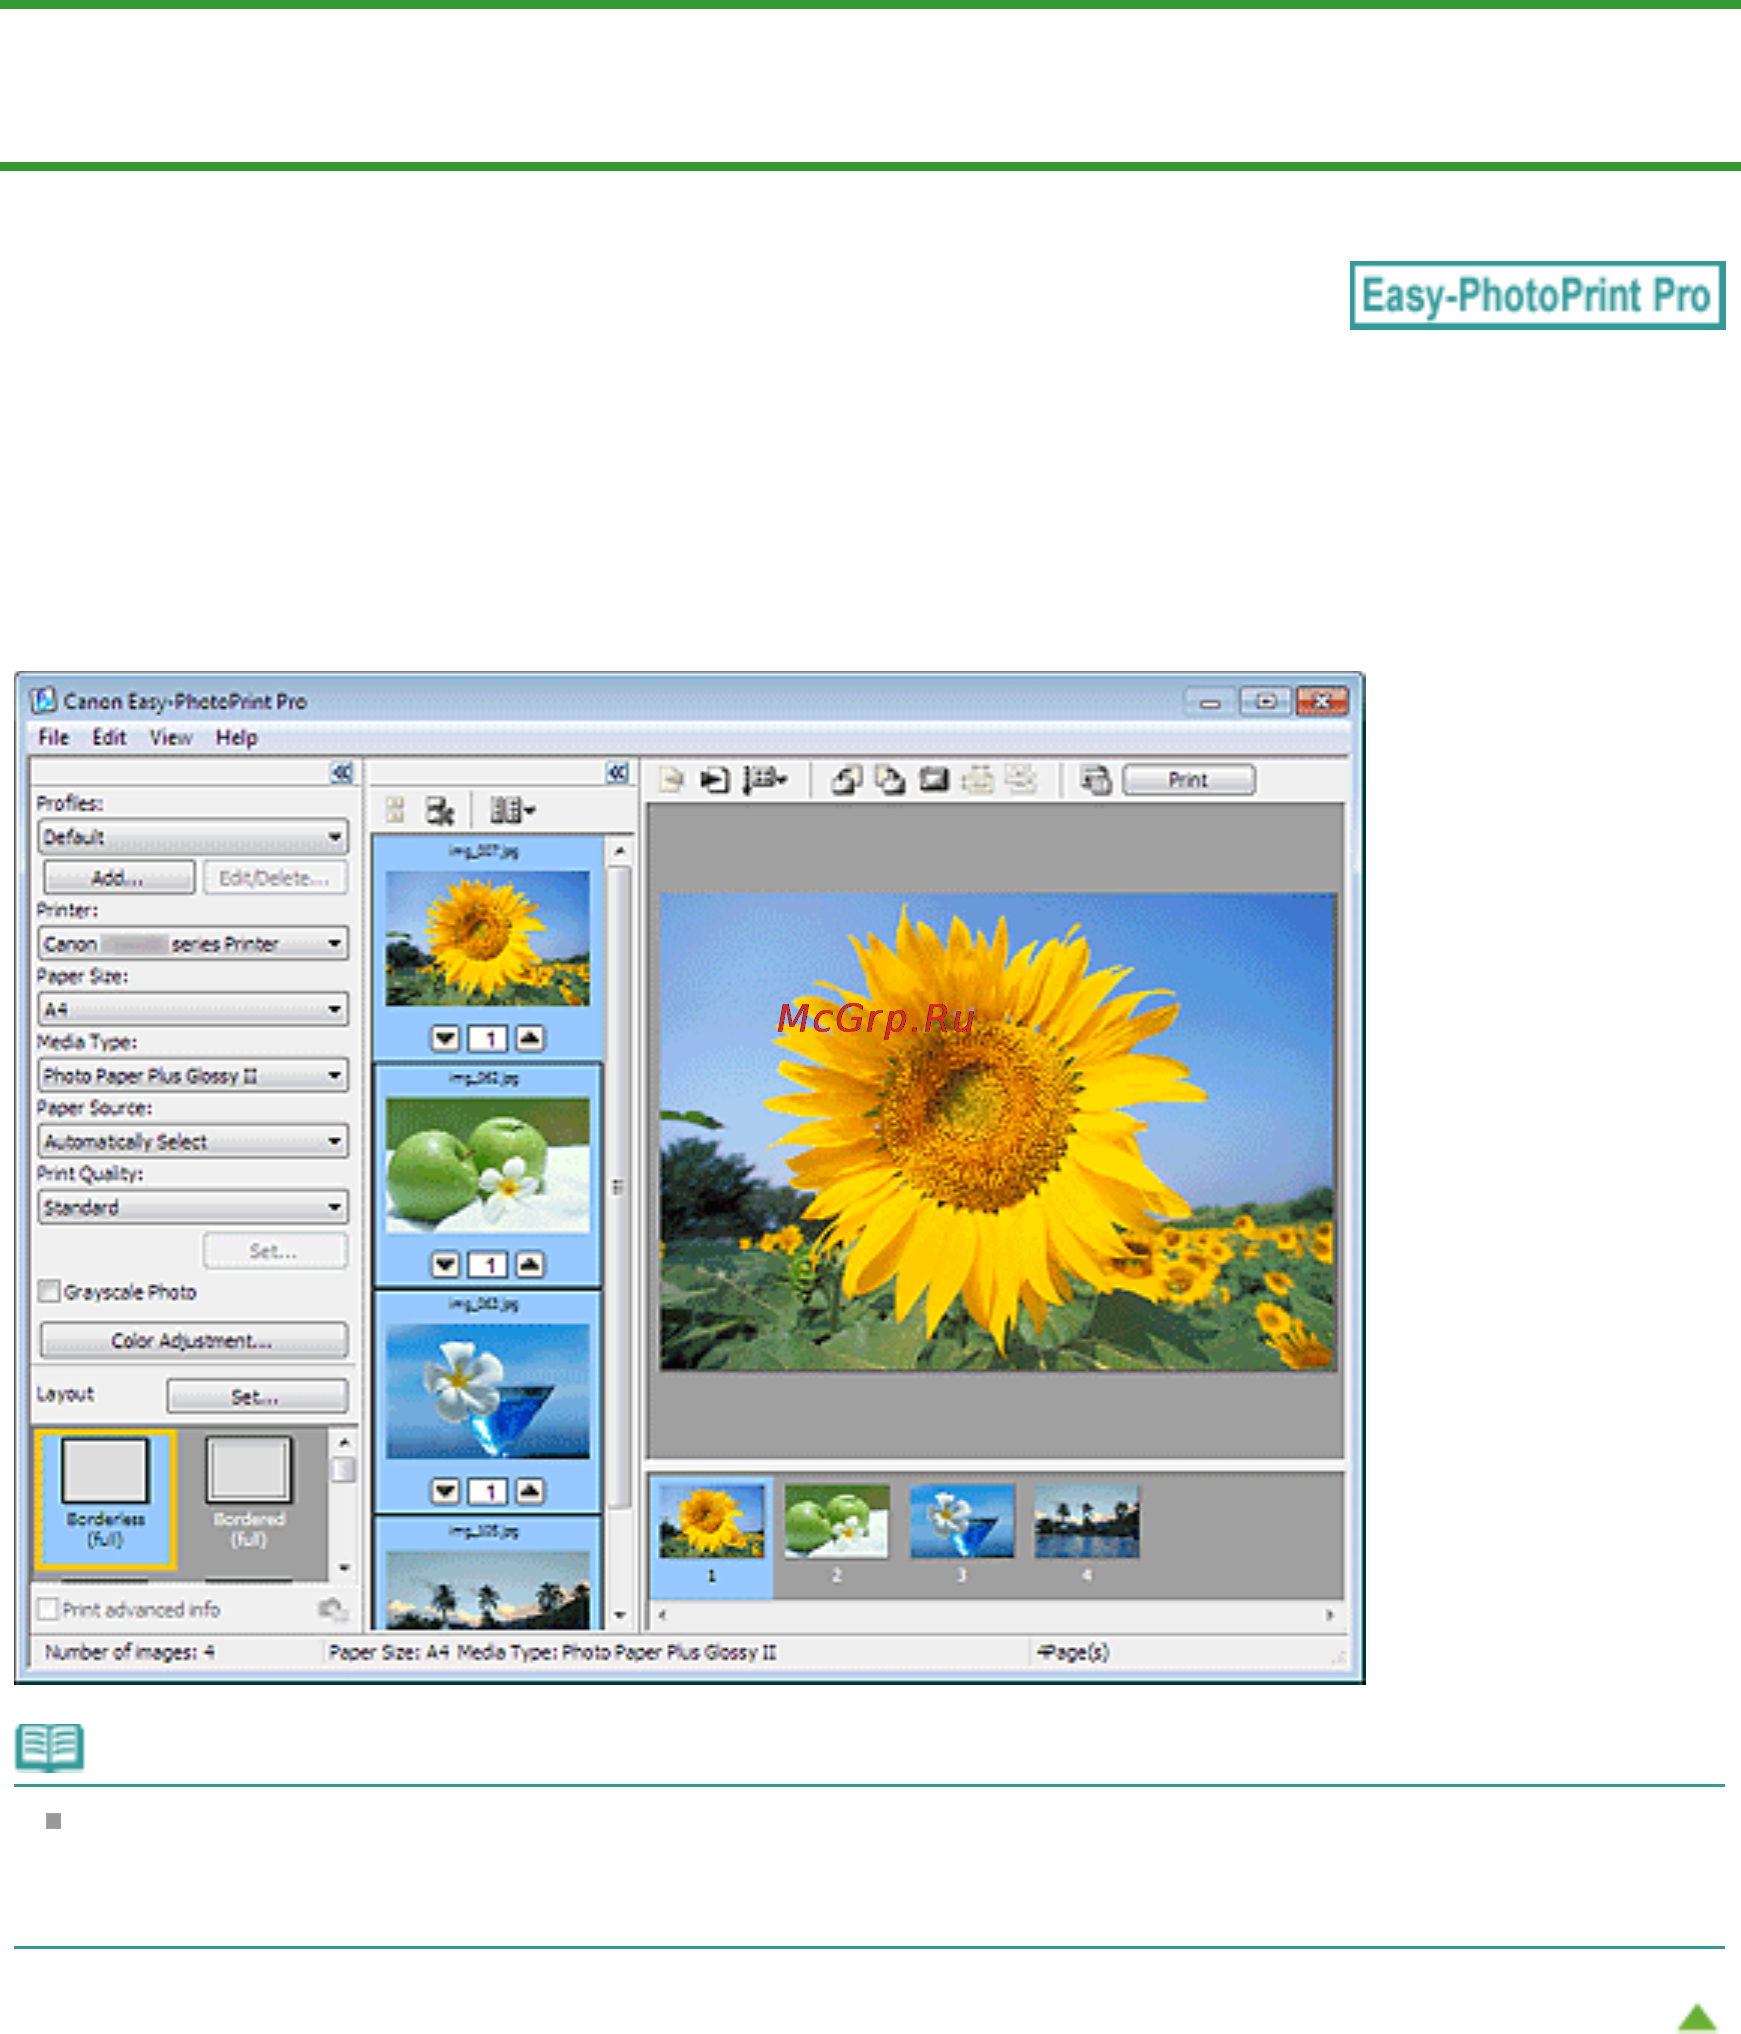
Task: Select the Bordered (full) layout
Action: pyautogui.click(x=249, y=1492)
